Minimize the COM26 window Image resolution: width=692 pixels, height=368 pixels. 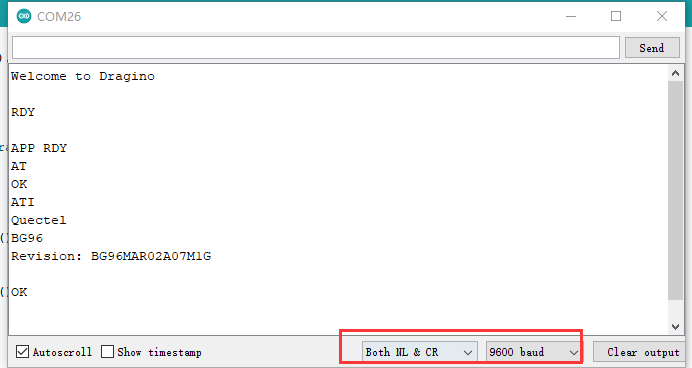[571, 16]
